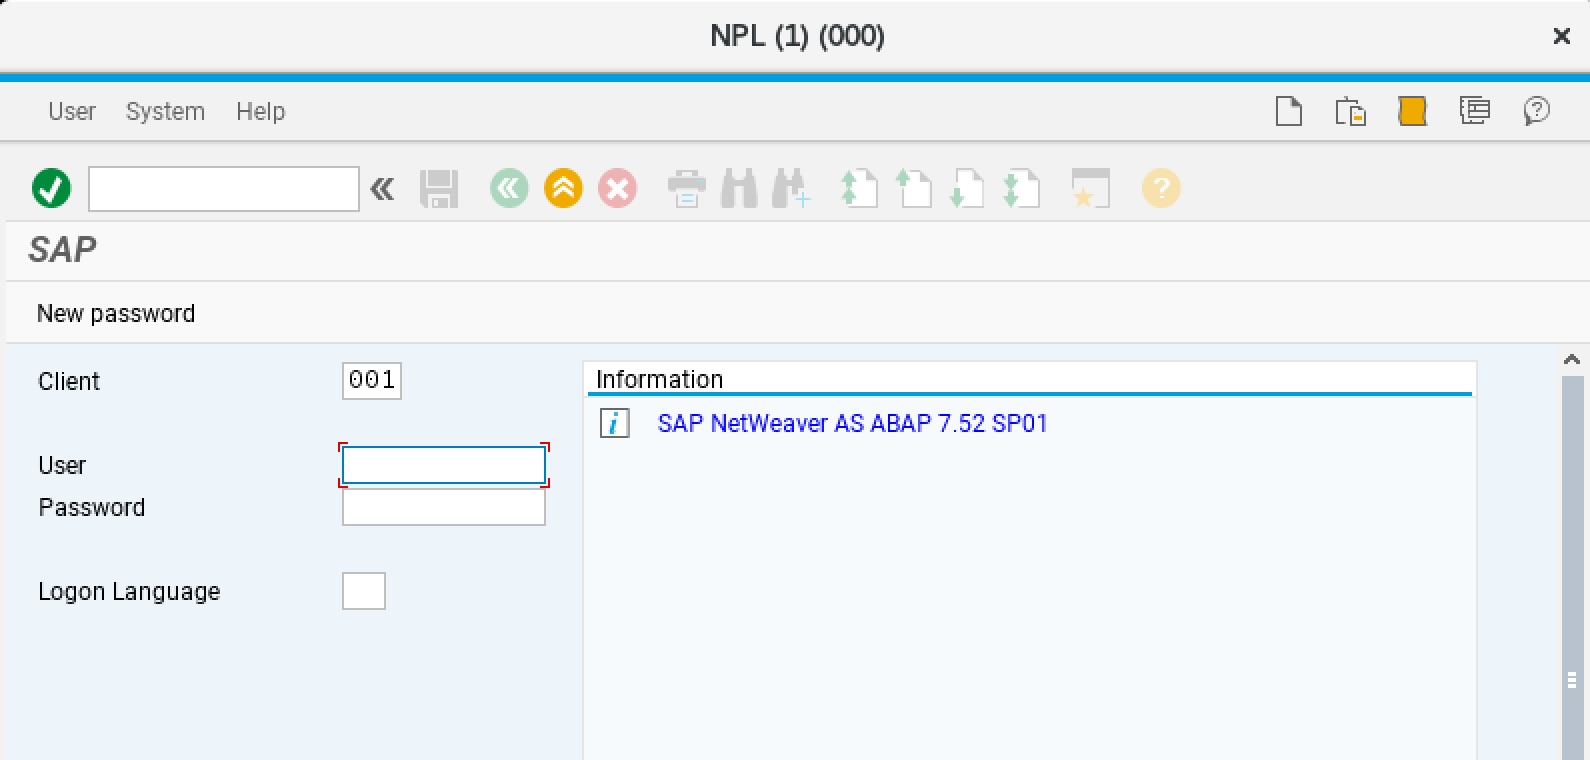Click the green Enter checkmark icon
The height and width of the screenshot is (760, 1590).
(52, 188)
